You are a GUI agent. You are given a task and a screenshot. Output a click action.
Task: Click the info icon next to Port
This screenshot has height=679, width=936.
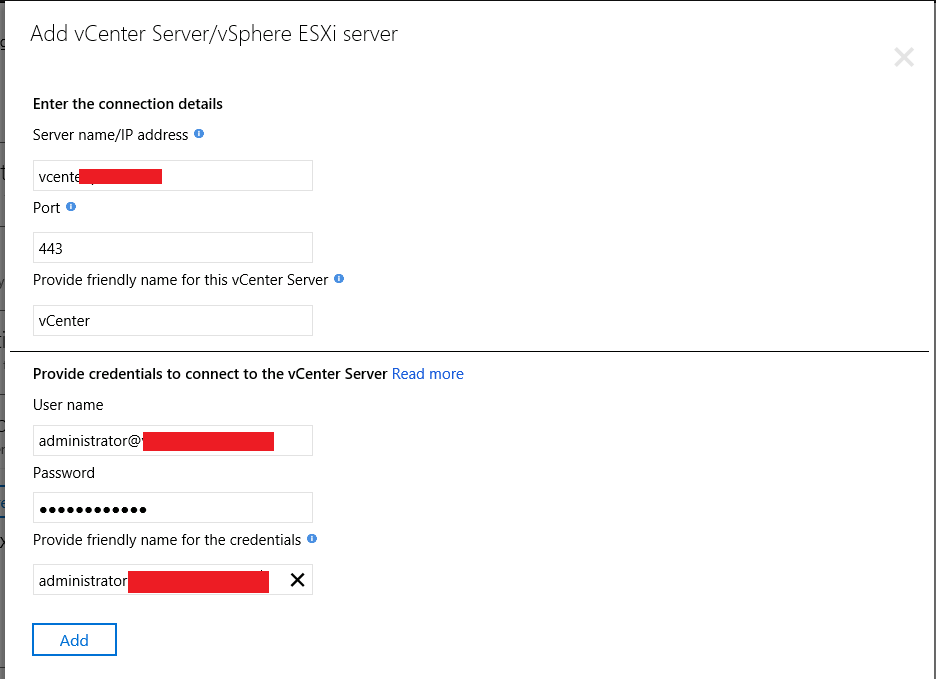click(x=71, y=207)
